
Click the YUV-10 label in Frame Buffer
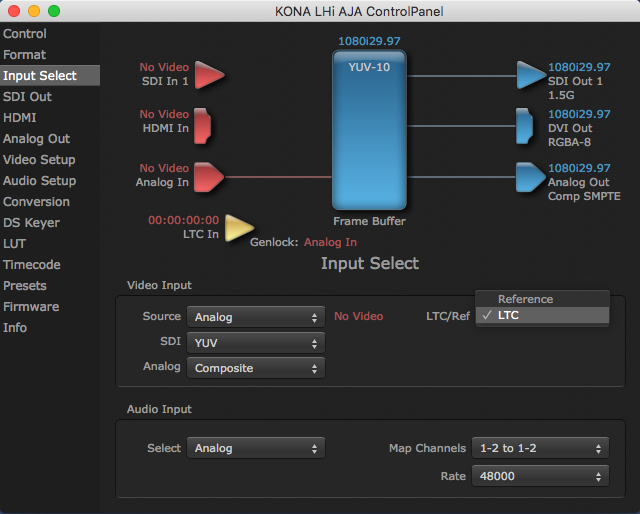[369, 67]
